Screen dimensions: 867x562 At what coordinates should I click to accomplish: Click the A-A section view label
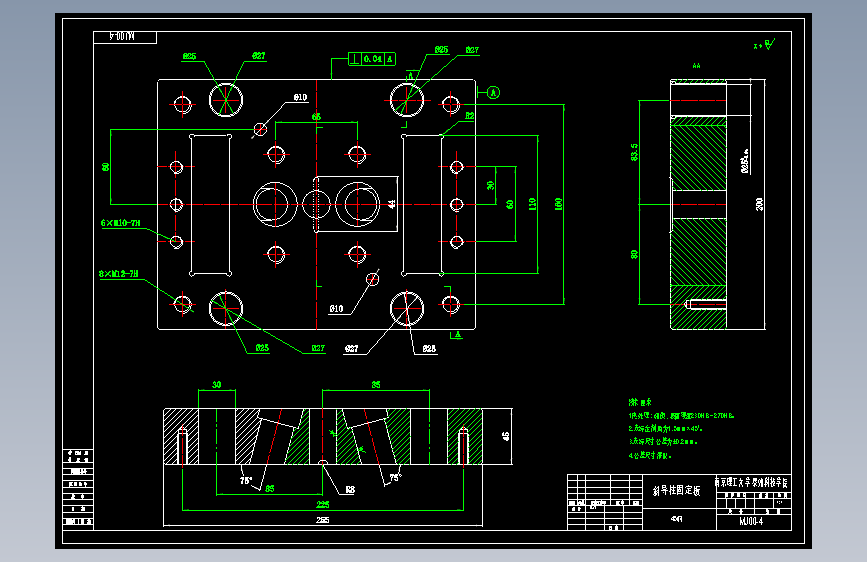pyautogui.click(x=696, y=66)
